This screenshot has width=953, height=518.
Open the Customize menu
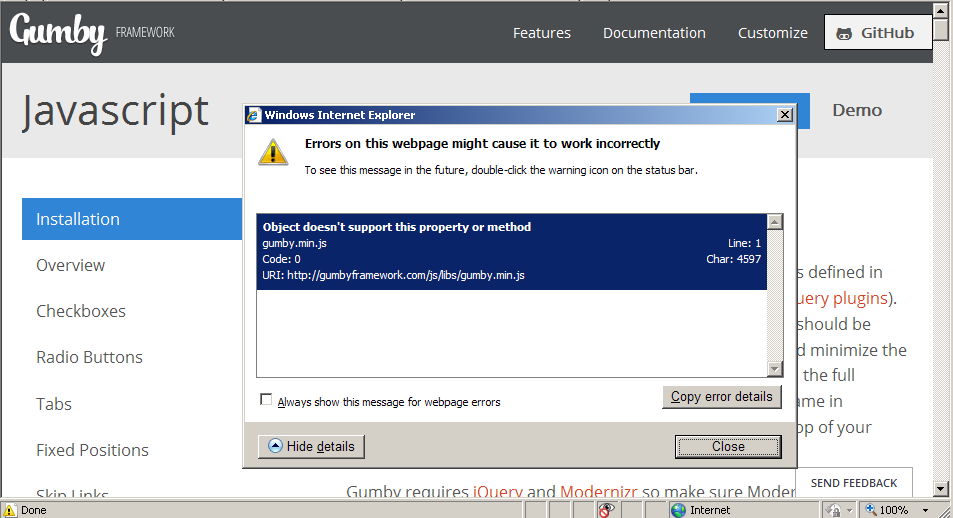tap(772, 33)
